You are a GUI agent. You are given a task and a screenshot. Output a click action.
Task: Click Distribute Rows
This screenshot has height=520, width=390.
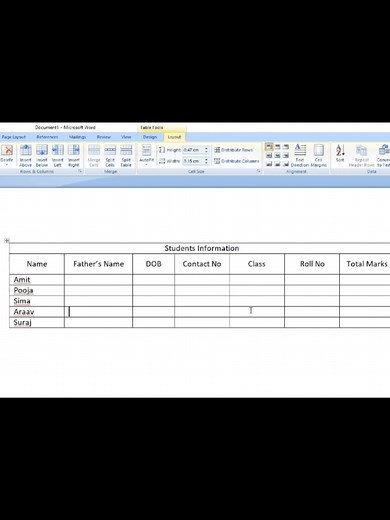pyautogui.click(x=233, y=150)
